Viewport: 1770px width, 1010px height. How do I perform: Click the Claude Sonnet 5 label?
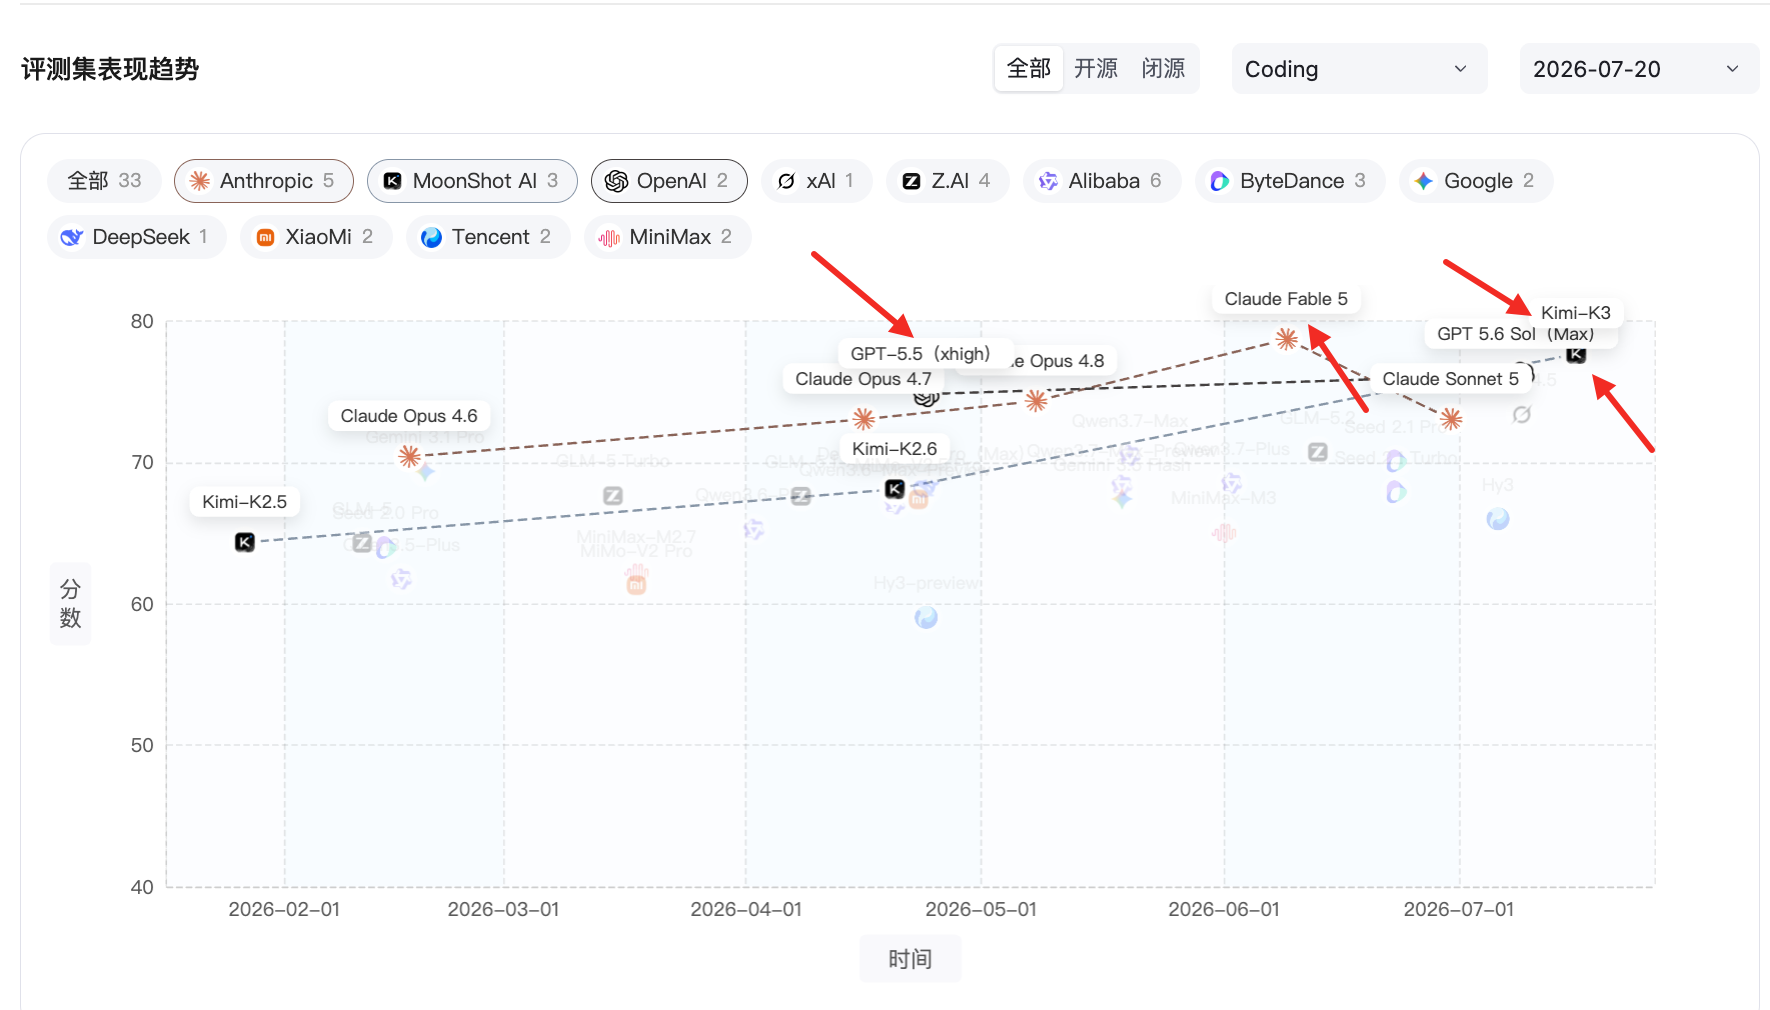pyautogui.click(x=1450, y=379)
